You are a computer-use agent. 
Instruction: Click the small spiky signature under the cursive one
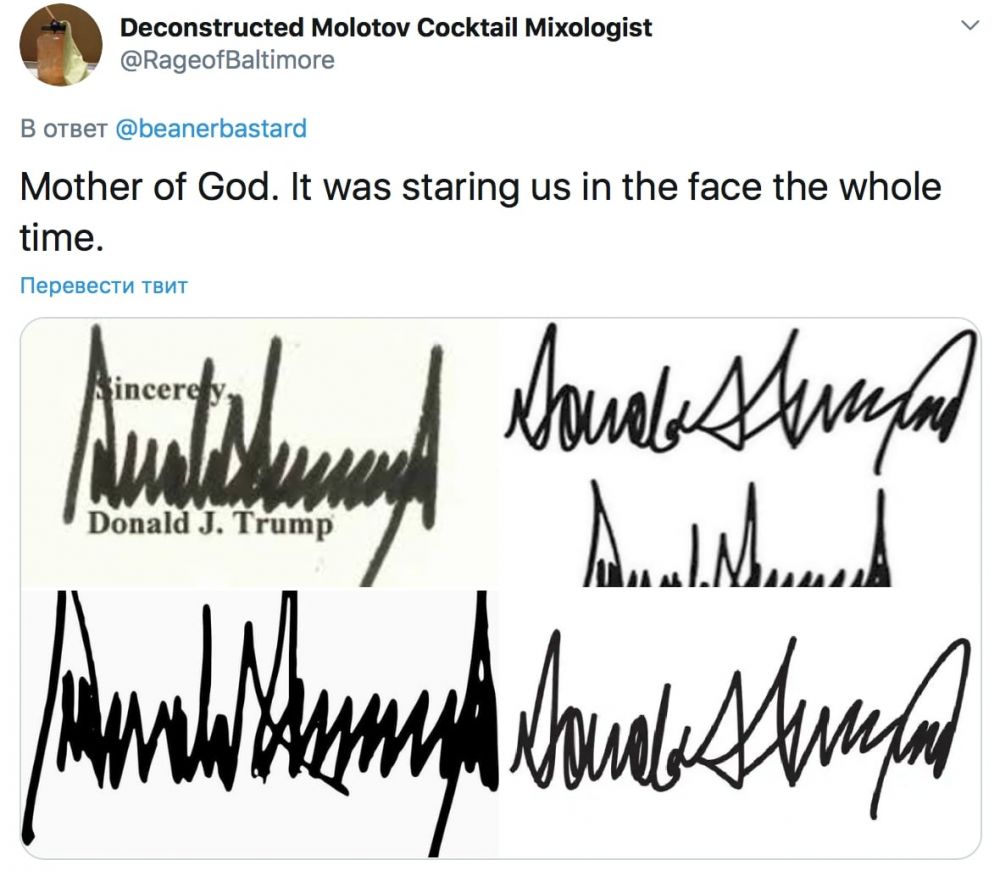coord(737,534)
